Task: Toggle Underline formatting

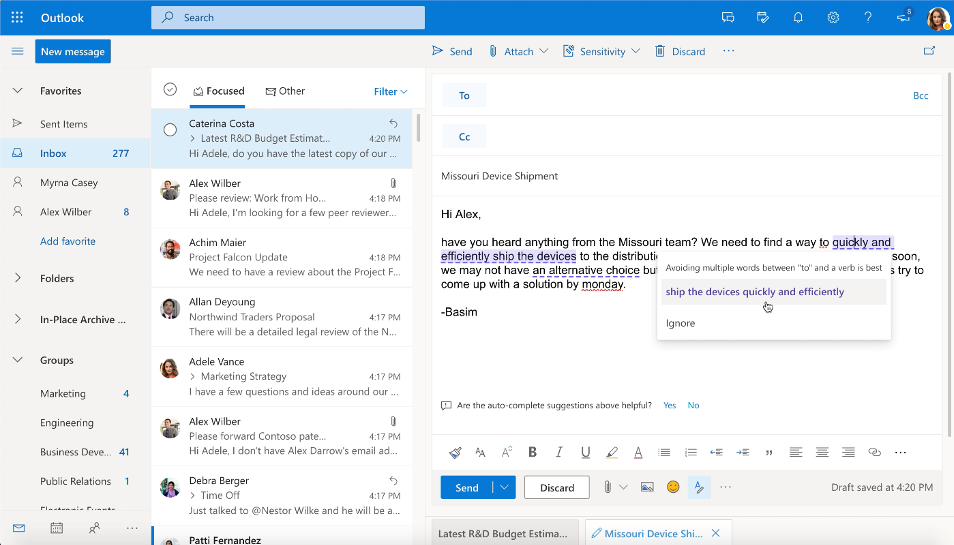Action: tap(585, 452)
